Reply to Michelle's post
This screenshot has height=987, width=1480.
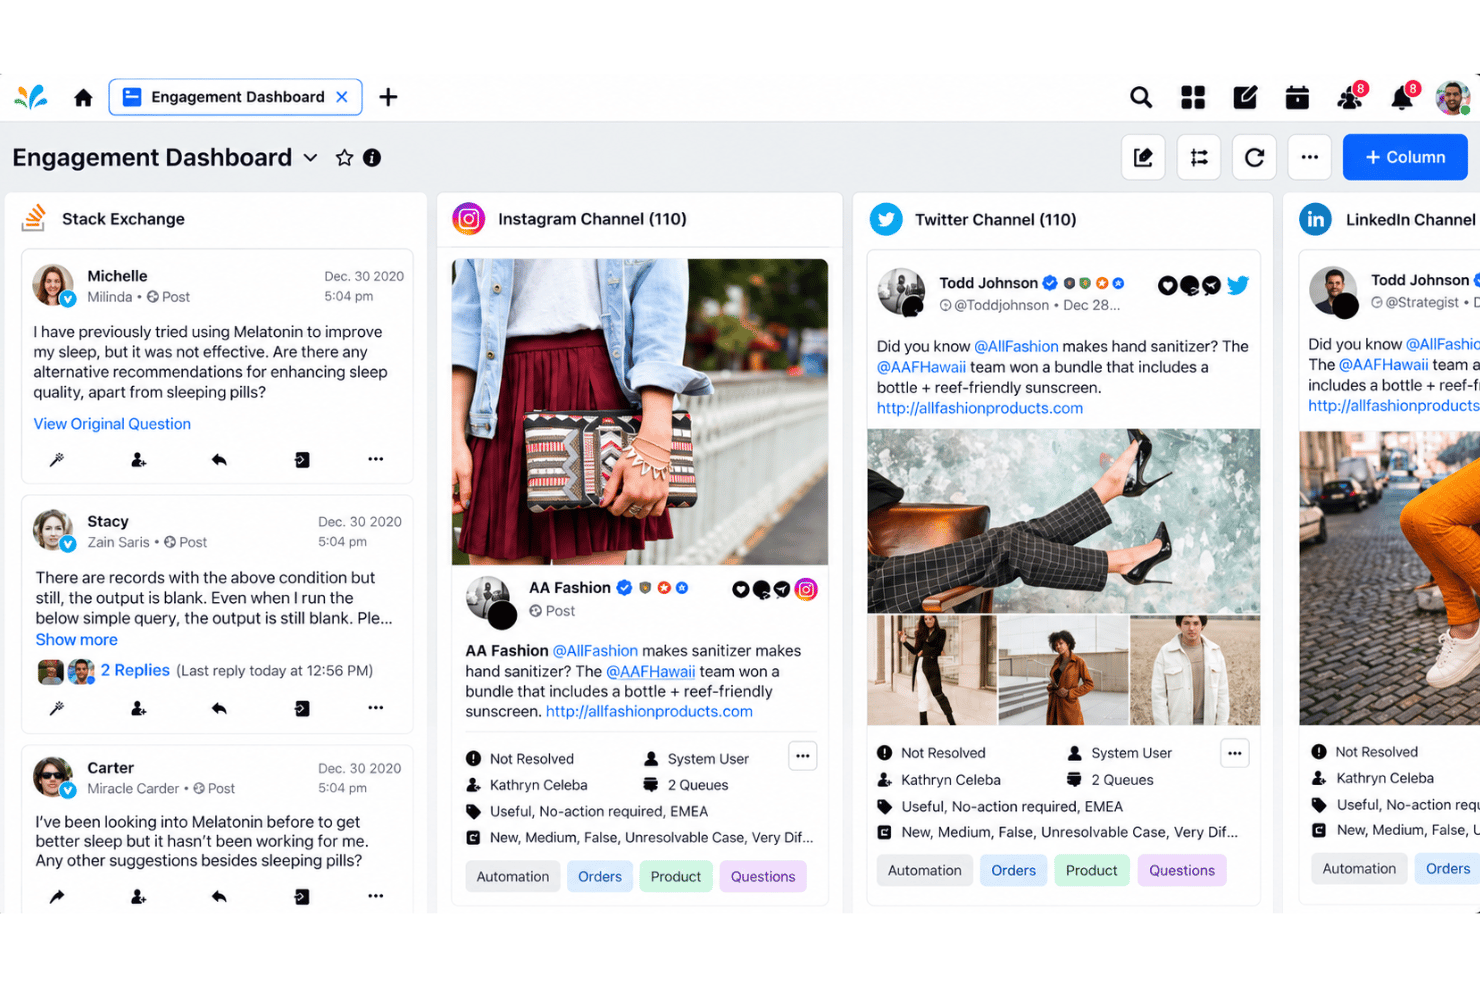[219, 459]
